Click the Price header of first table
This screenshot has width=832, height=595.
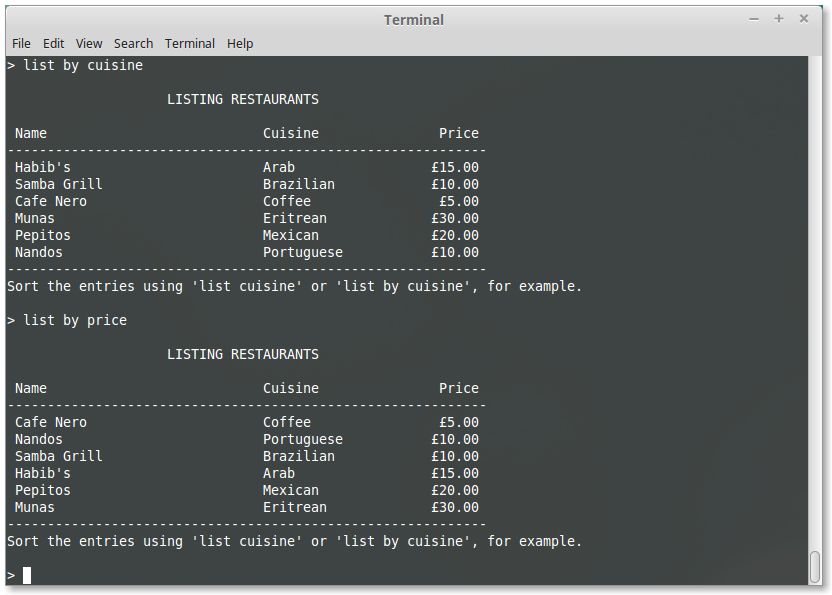(459, 133)
